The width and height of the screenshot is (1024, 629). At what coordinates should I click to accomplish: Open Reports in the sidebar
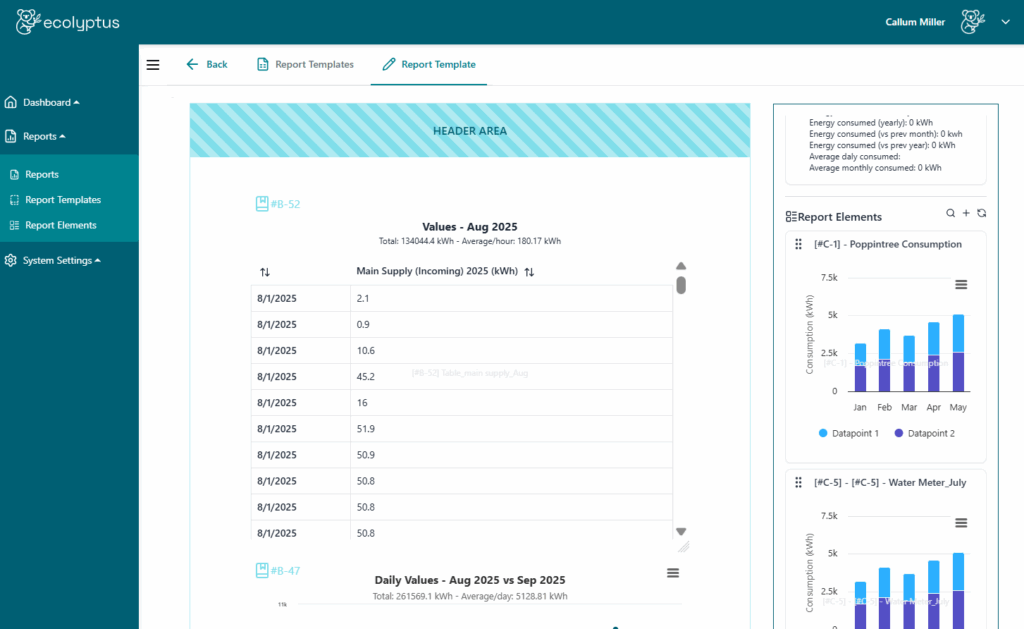[42, 174]
